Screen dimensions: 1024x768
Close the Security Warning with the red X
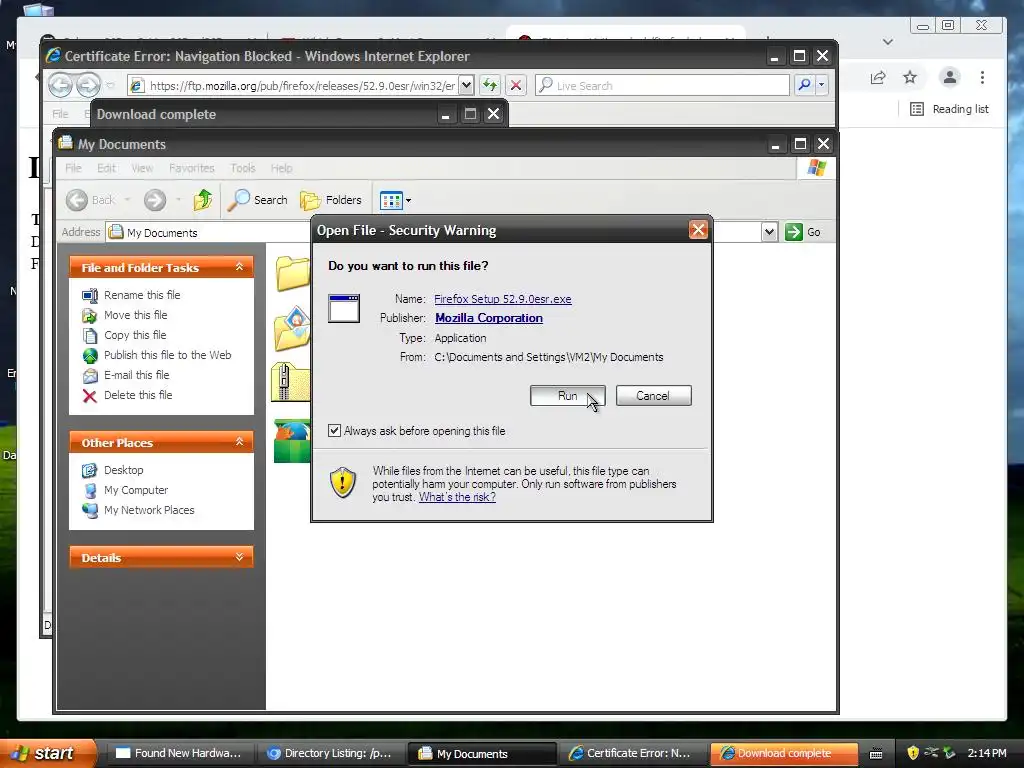(x=698, y=230)
